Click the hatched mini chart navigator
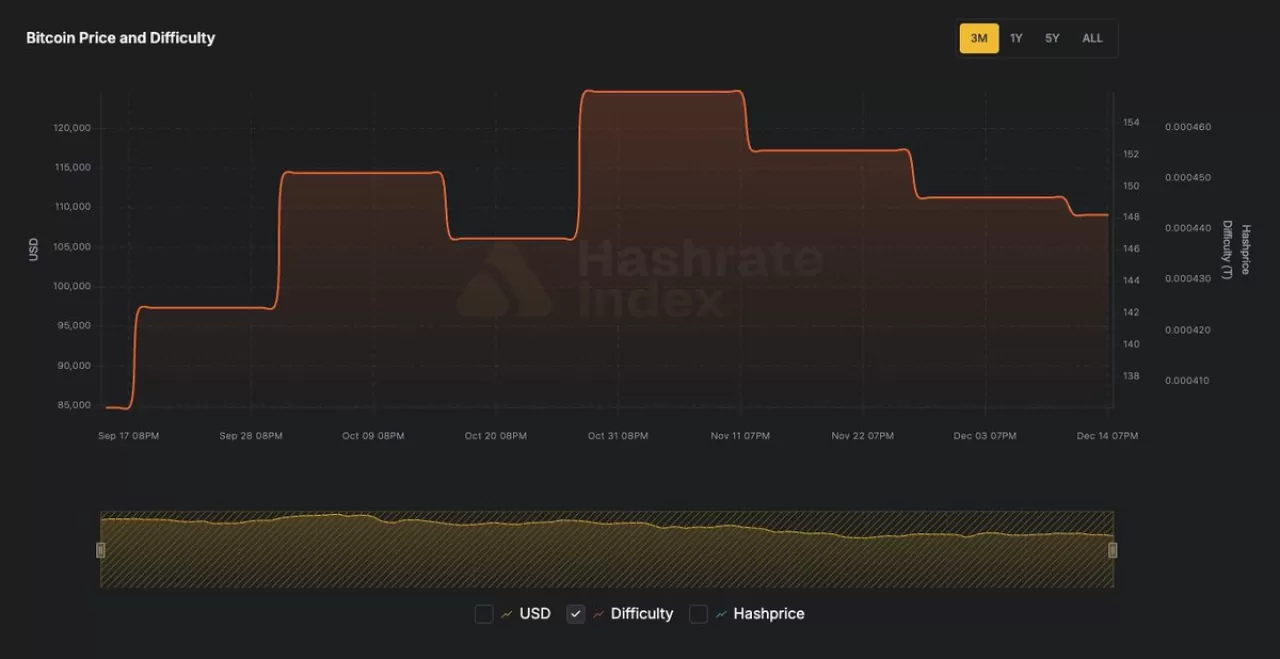 607,549
